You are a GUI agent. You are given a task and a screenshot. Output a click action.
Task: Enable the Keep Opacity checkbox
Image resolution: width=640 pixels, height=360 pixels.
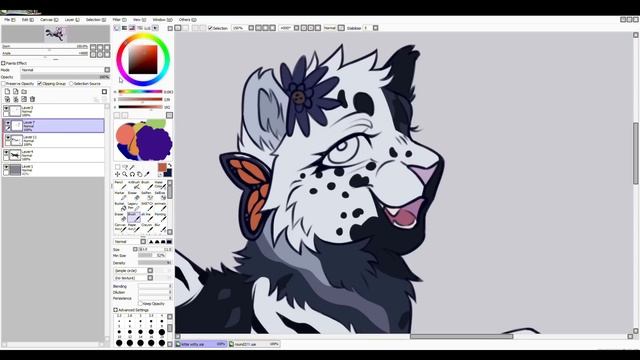(140, 304)
